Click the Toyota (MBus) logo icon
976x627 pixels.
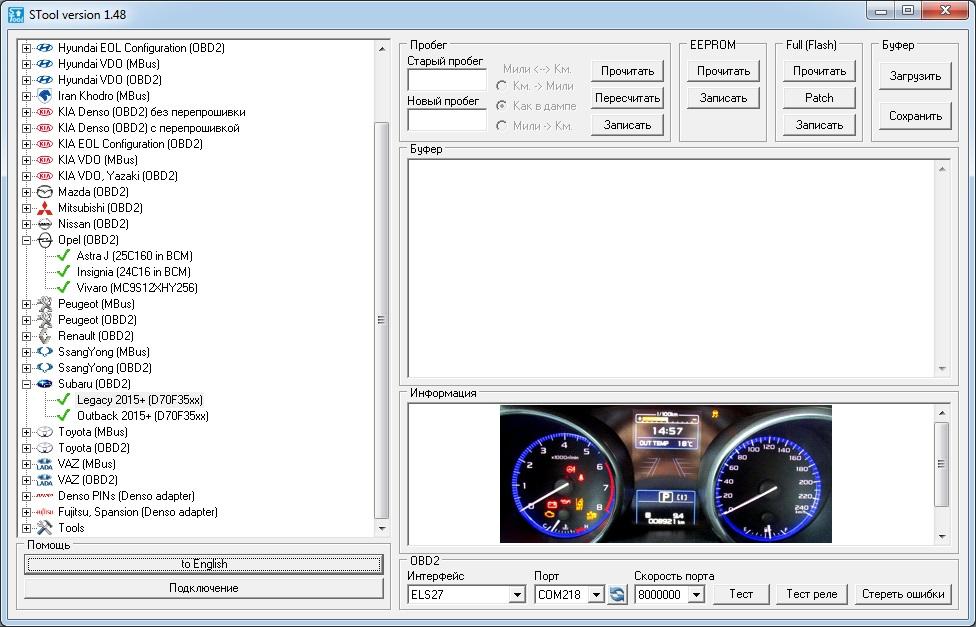tap(44, 431)
